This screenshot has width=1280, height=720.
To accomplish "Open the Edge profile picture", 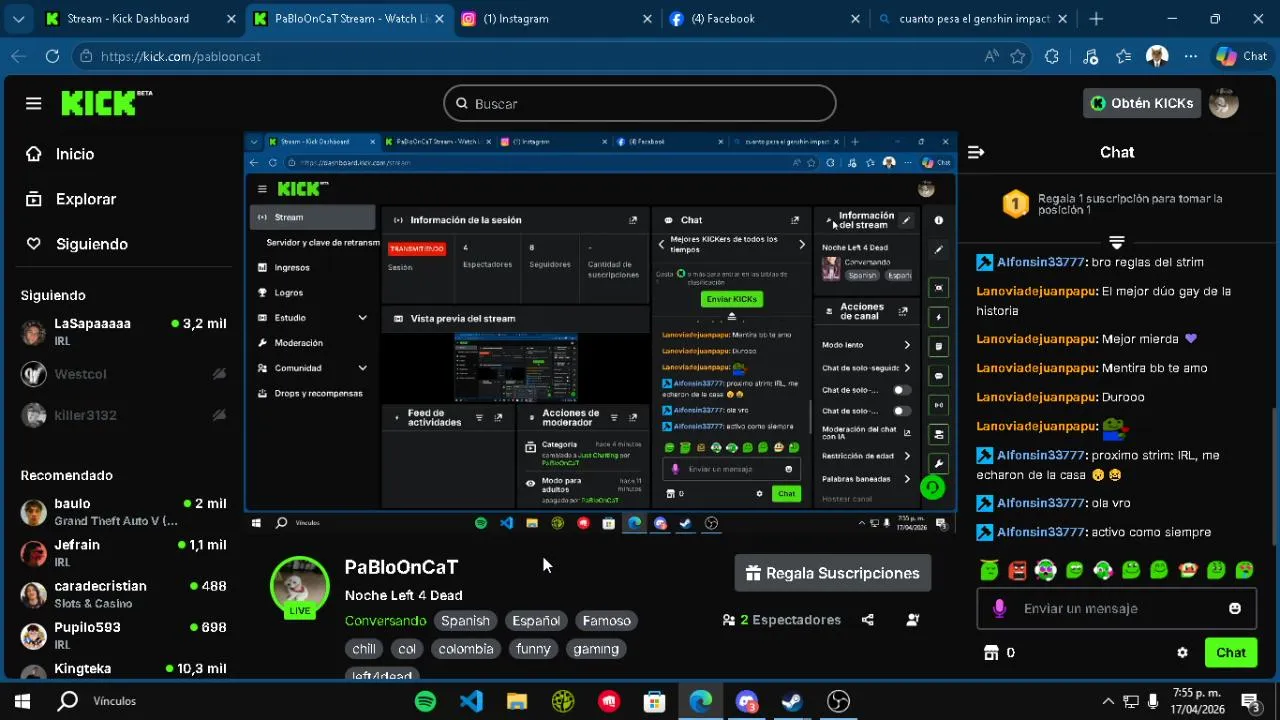I will coord(1157,56).
